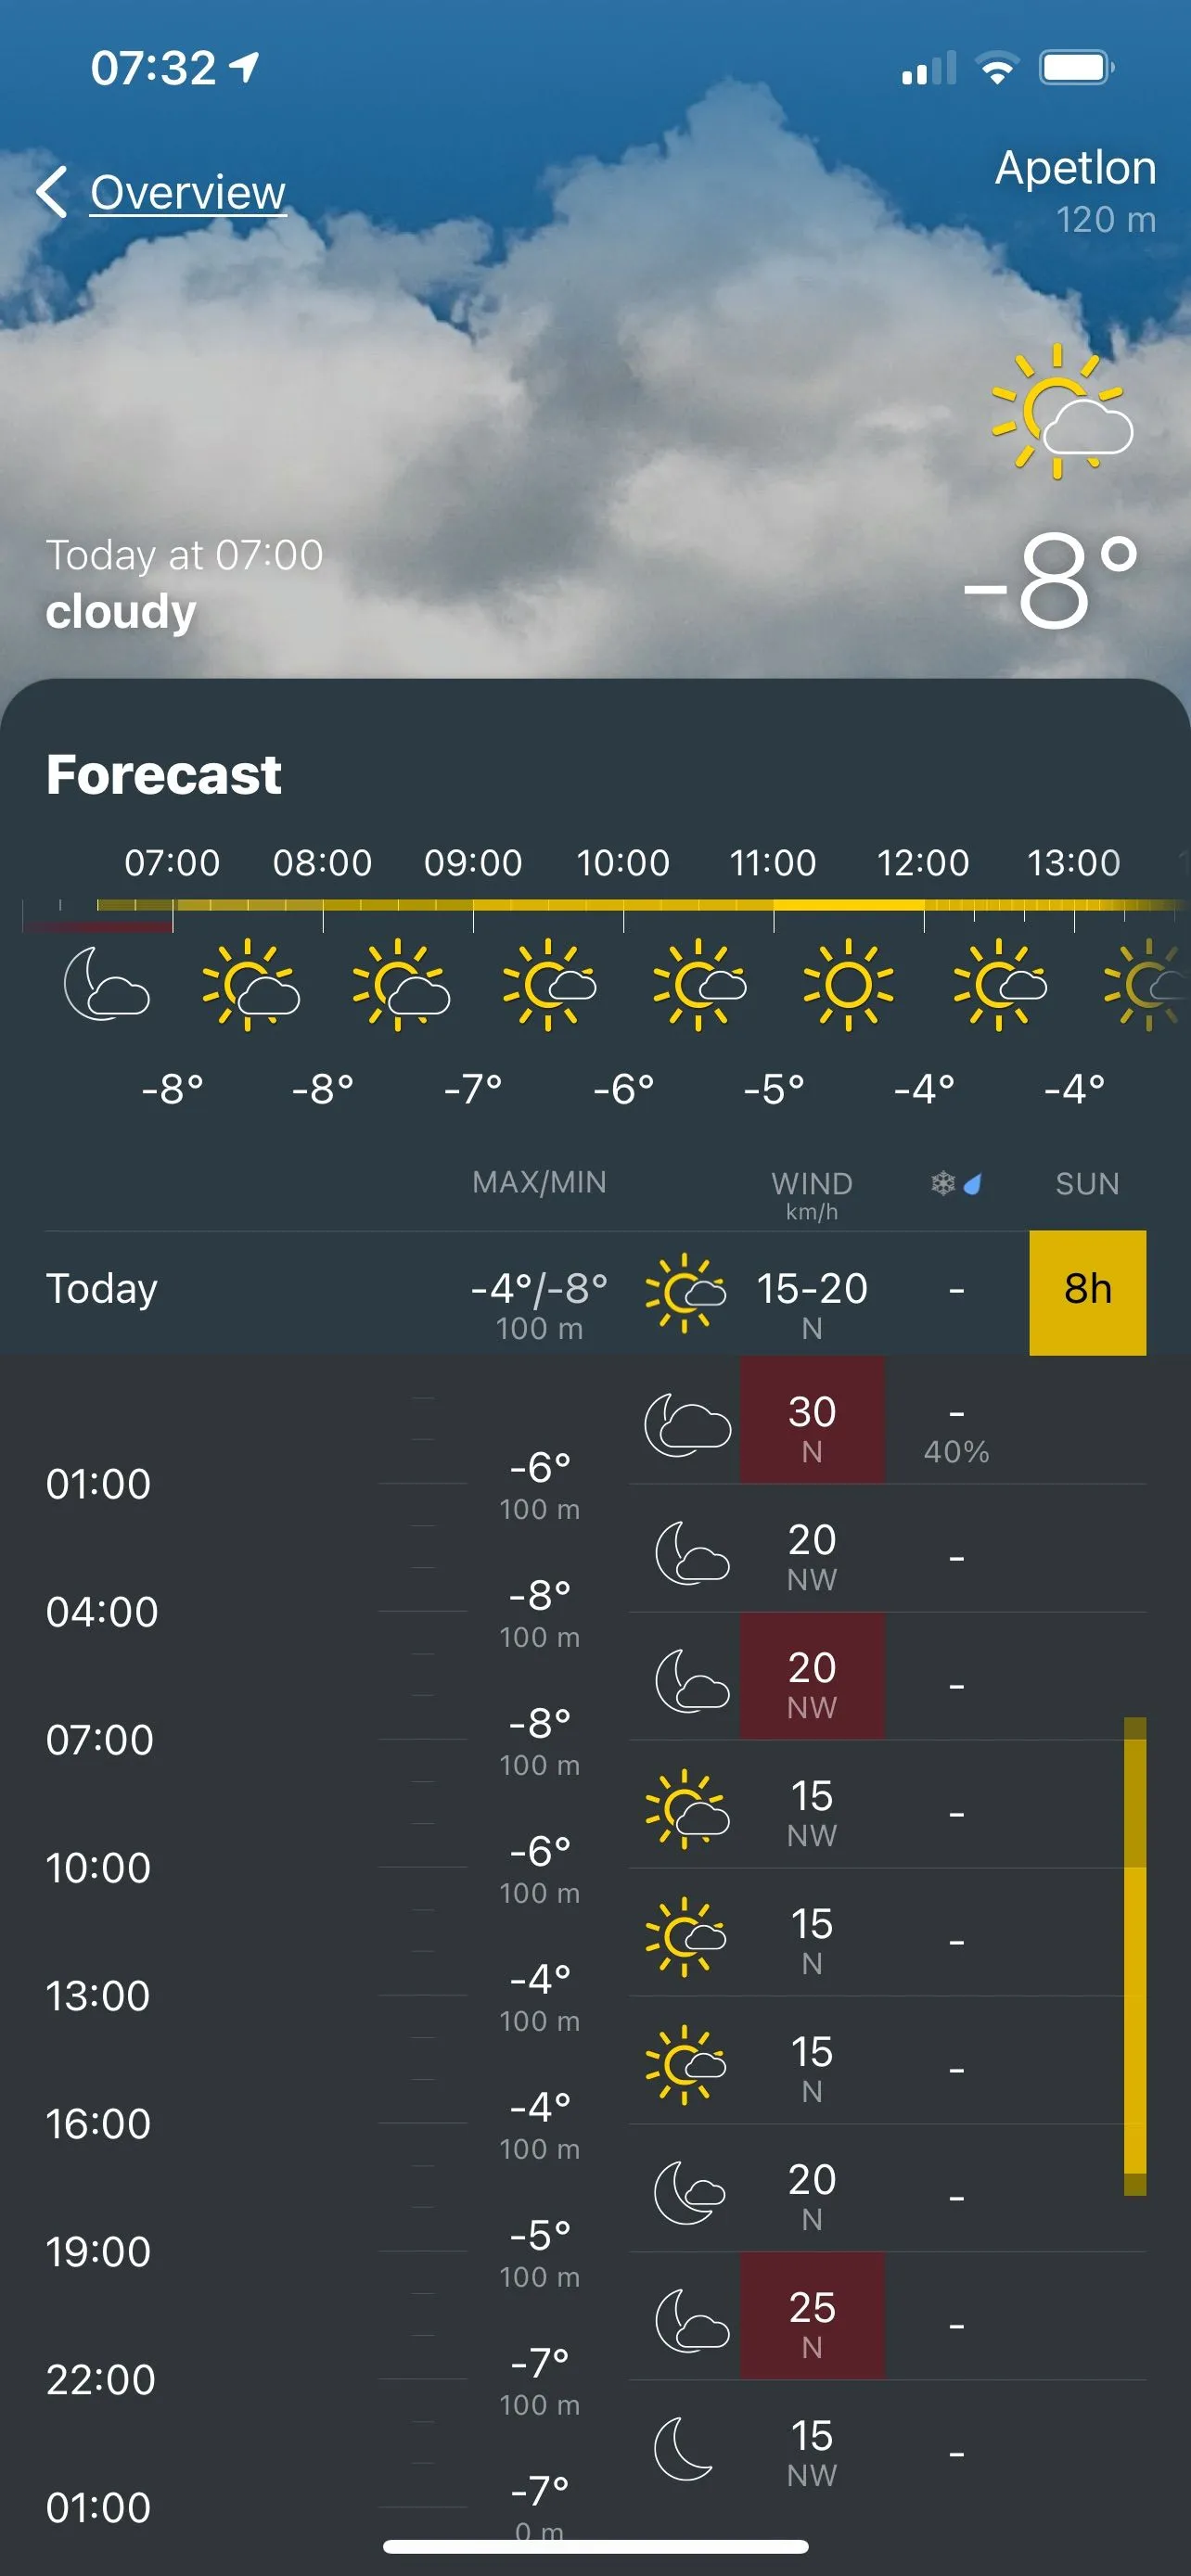Tap the red 30 N wind cell

pyautogui.click(x=812, y=1420)
